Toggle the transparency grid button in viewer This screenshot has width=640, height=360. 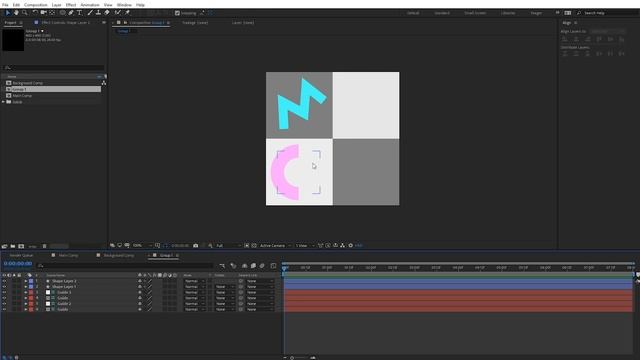pos(254,246)
